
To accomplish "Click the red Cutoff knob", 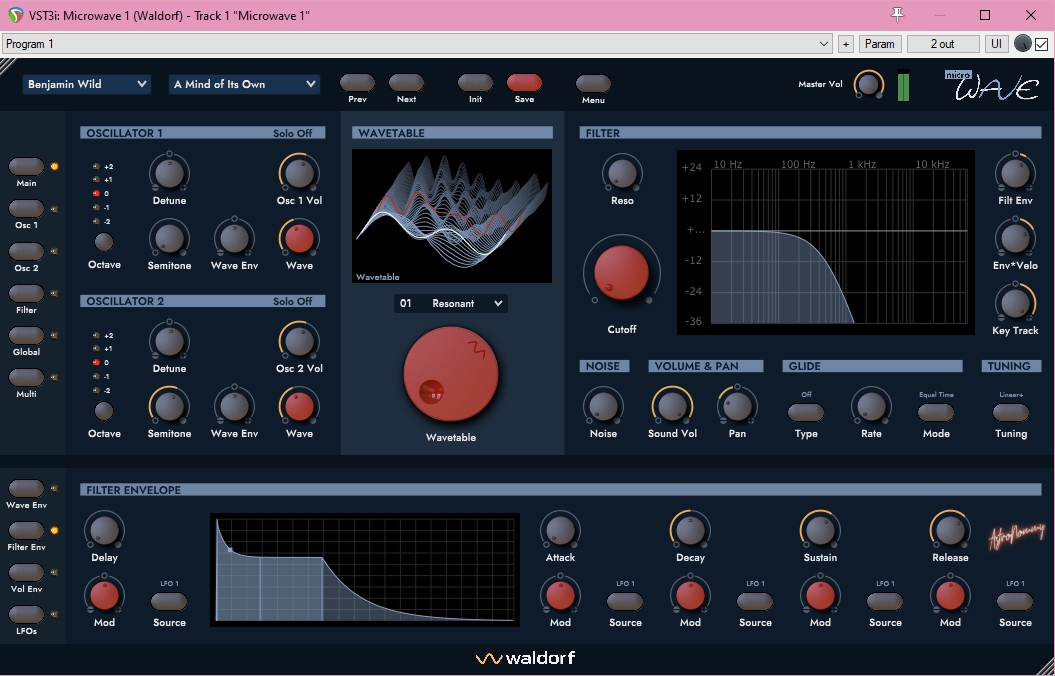I will (x=622, y=272).
